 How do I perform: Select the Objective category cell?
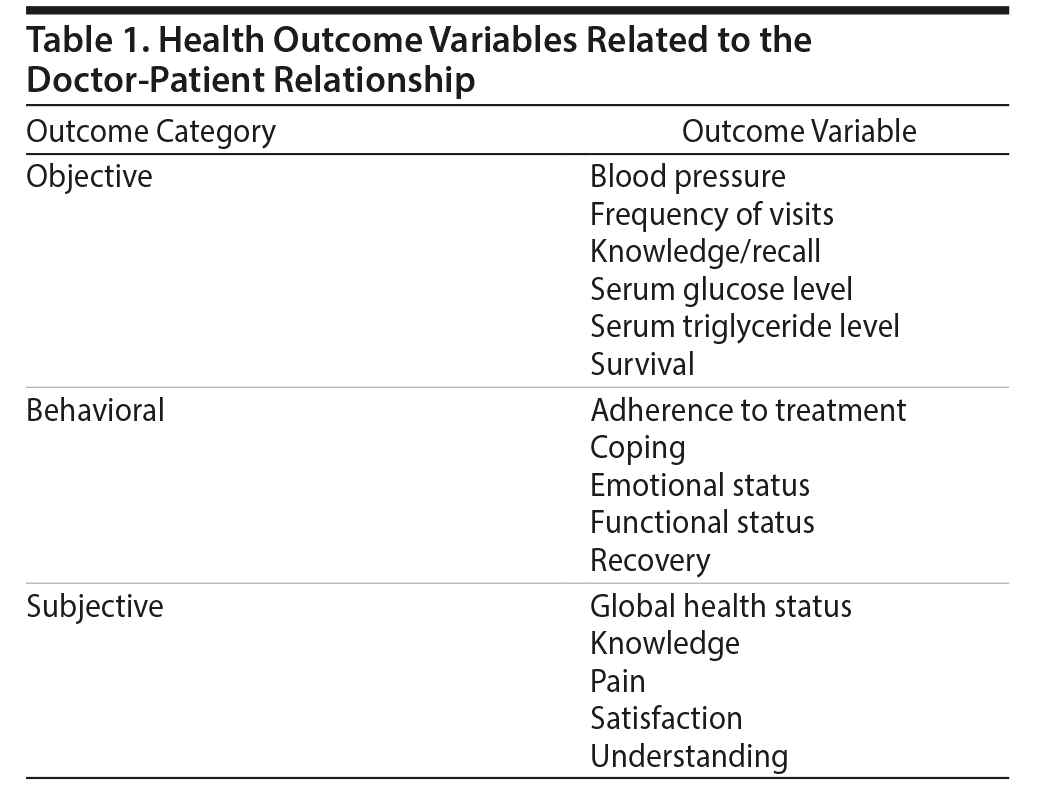(x=90, y=177)
